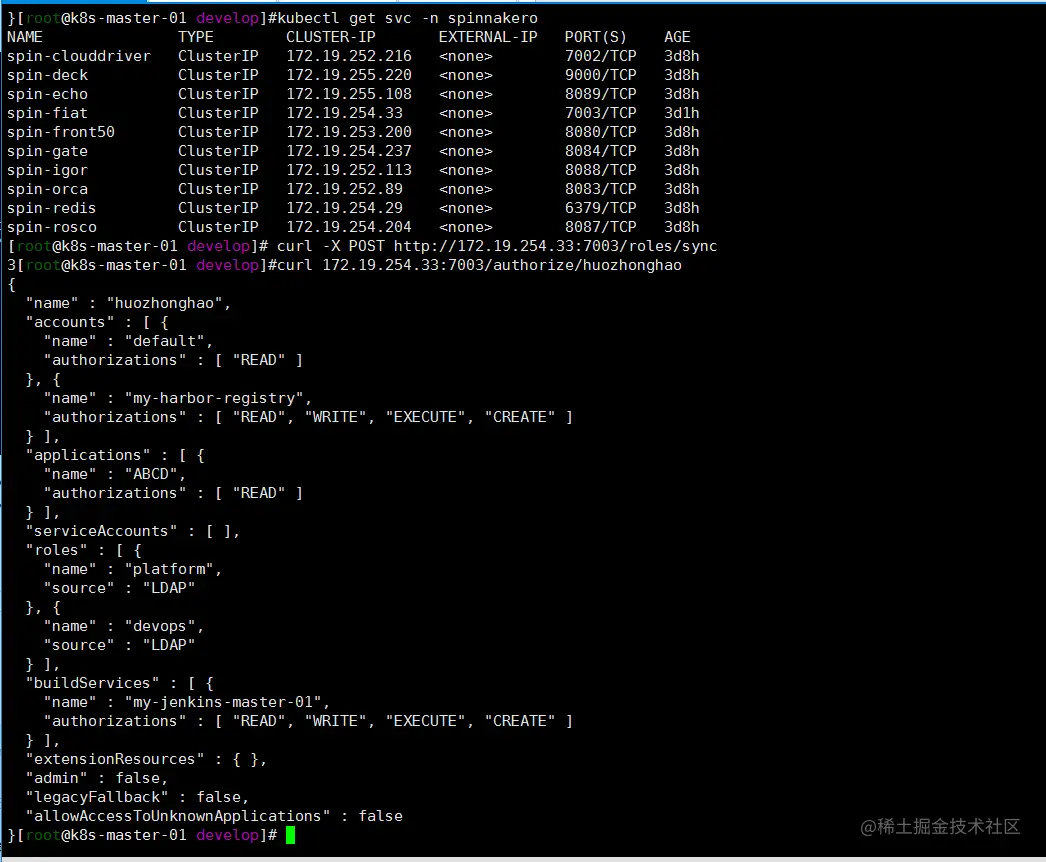1046x862 pixels.
Task: Click the spin-front50 service name
Action: [x=61, y=132]
